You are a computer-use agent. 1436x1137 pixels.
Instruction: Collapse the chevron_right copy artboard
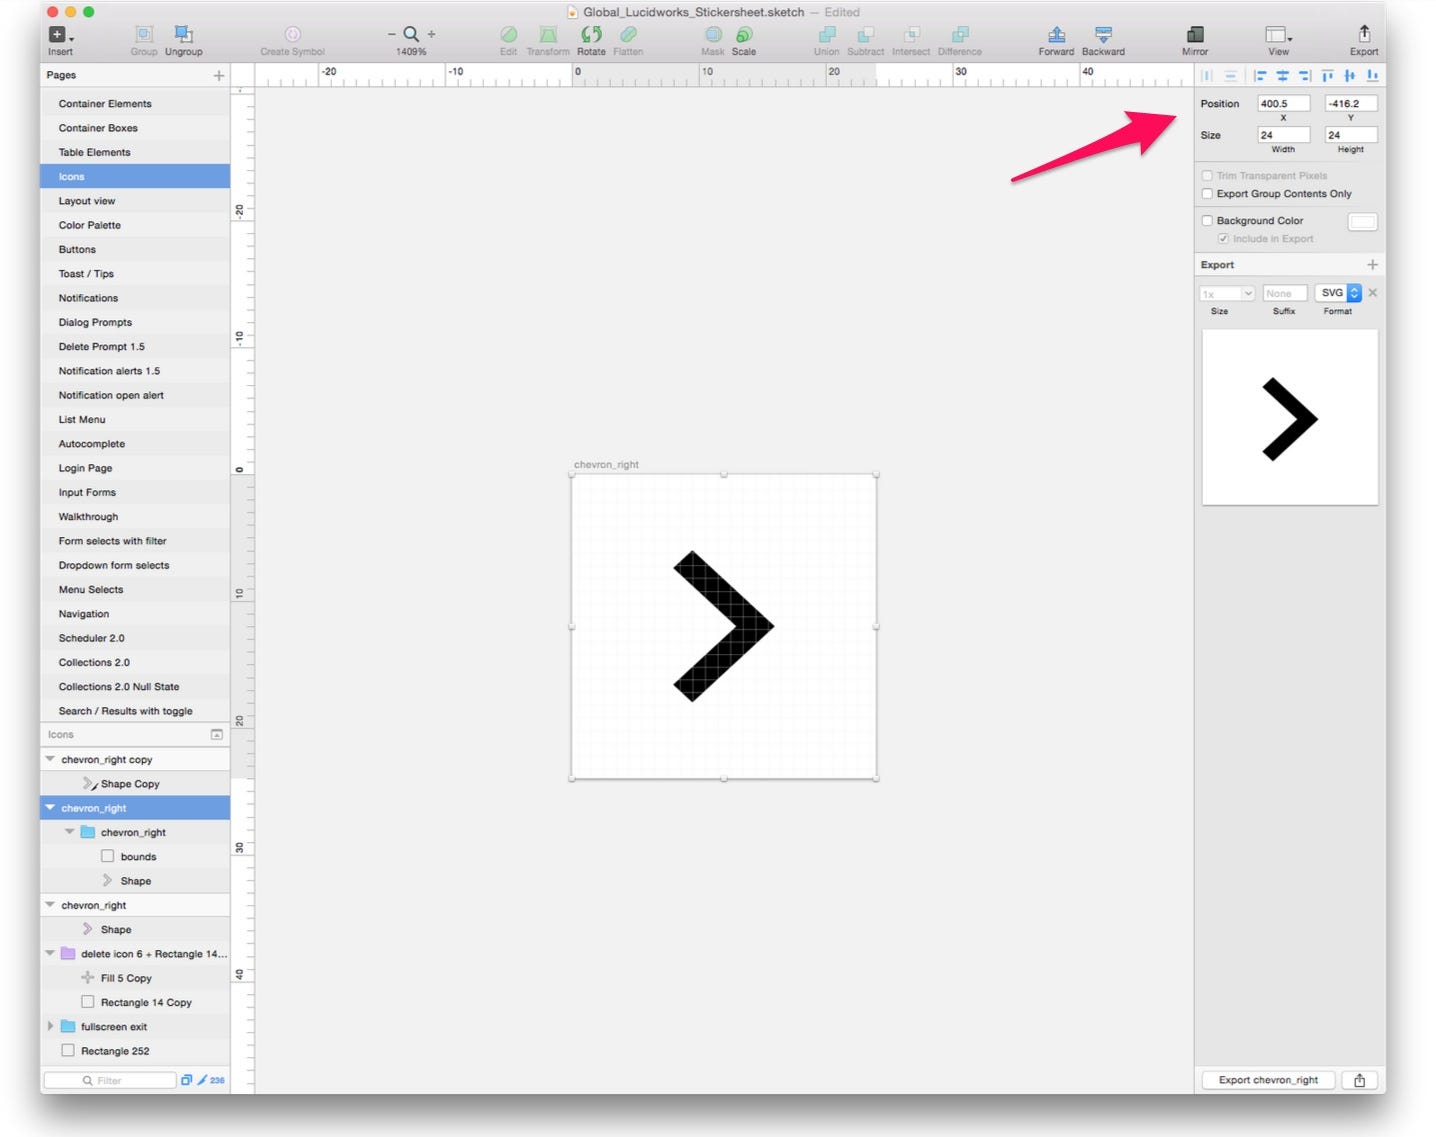click(x=50, y=760)
